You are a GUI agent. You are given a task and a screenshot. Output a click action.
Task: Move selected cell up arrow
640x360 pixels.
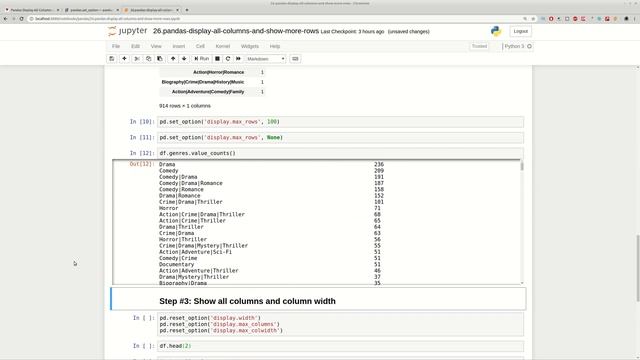click(x=173, y=59)
